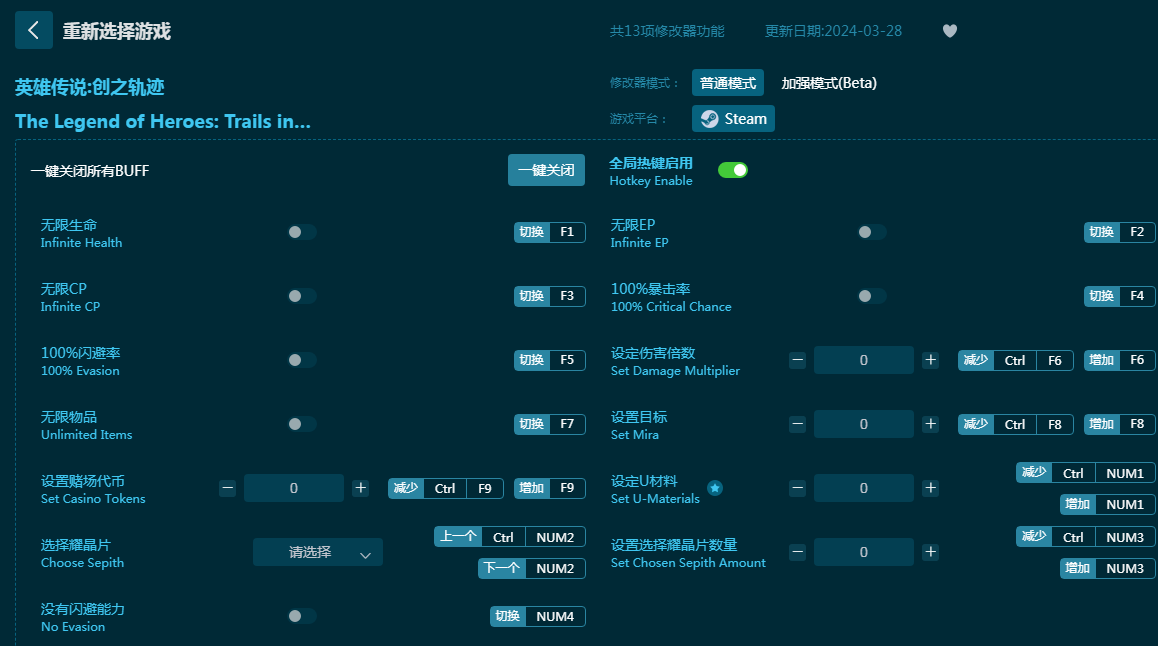Click 共13项修改器功能 text

pos(667,31)
